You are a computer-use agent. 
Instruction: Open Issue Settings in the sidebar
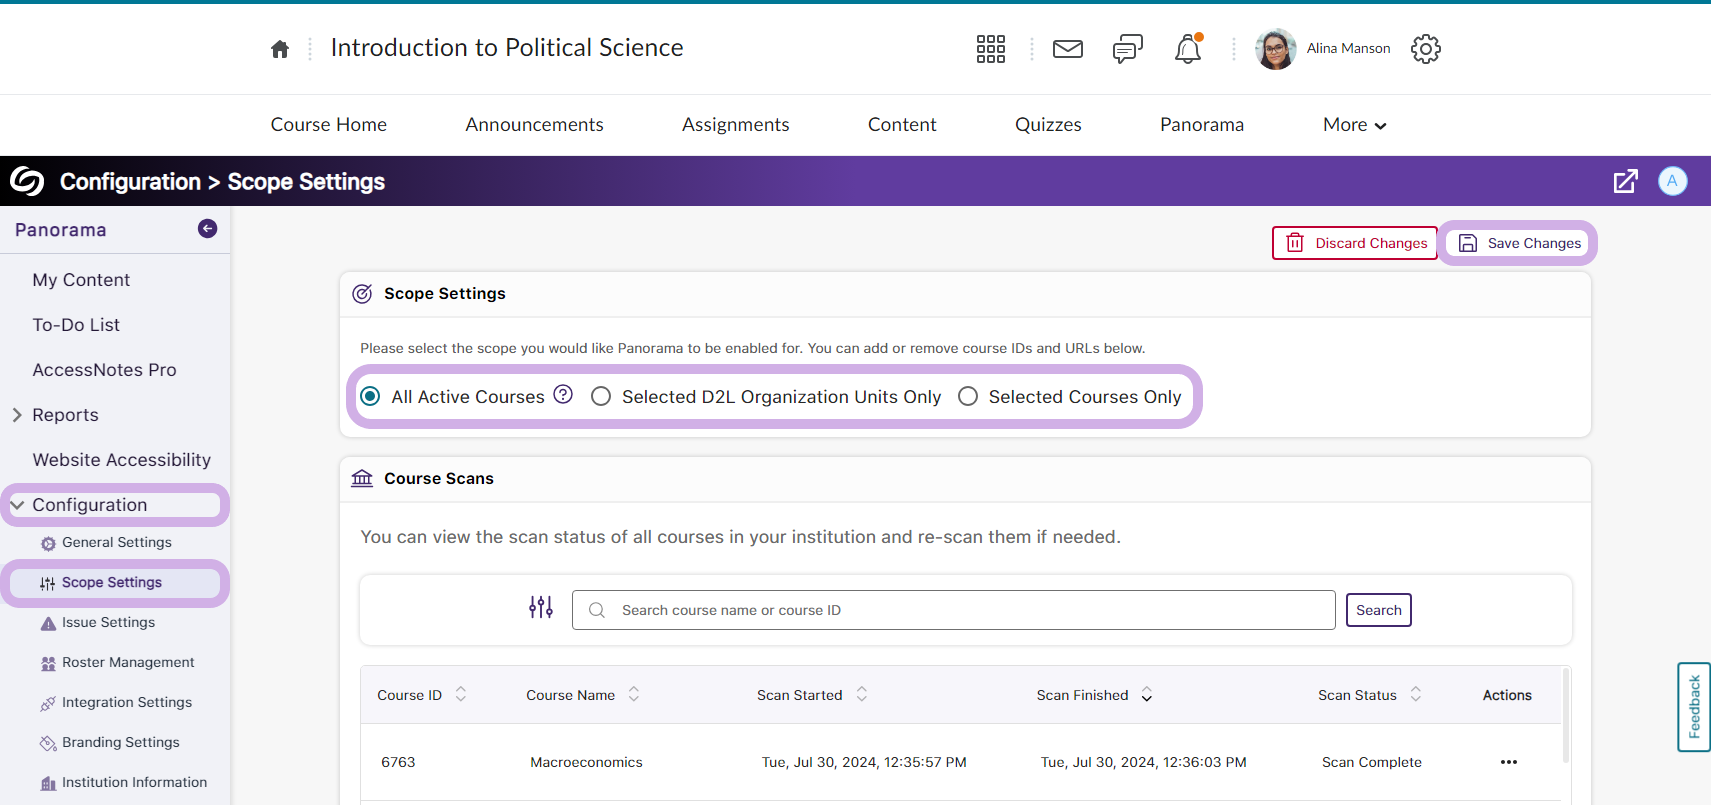(x=108, y=622)
